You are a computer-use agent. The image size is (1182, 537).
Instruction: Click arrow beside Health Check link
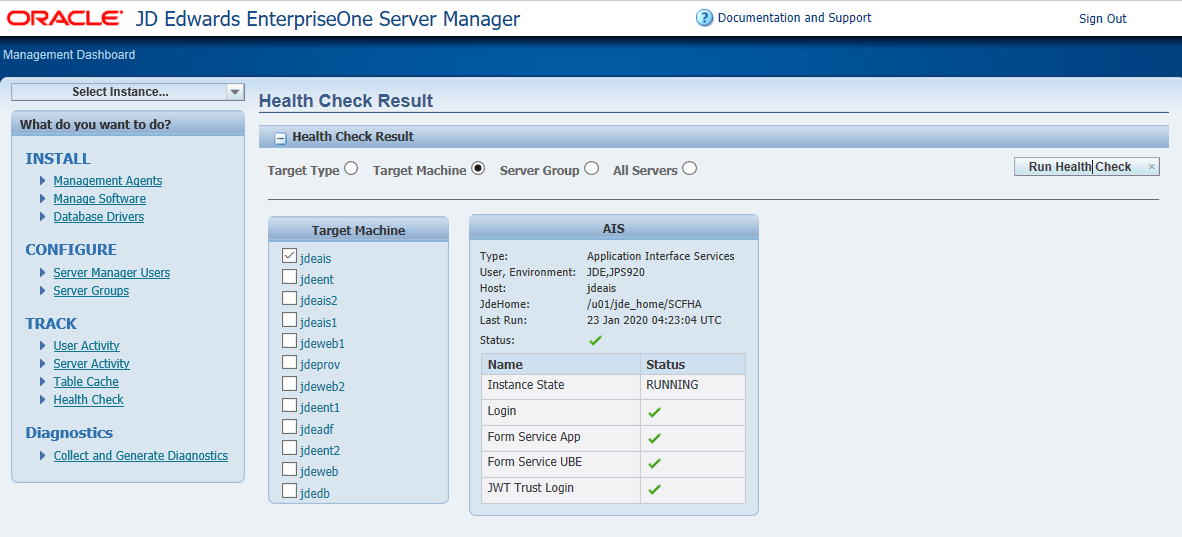pos(42,400)
